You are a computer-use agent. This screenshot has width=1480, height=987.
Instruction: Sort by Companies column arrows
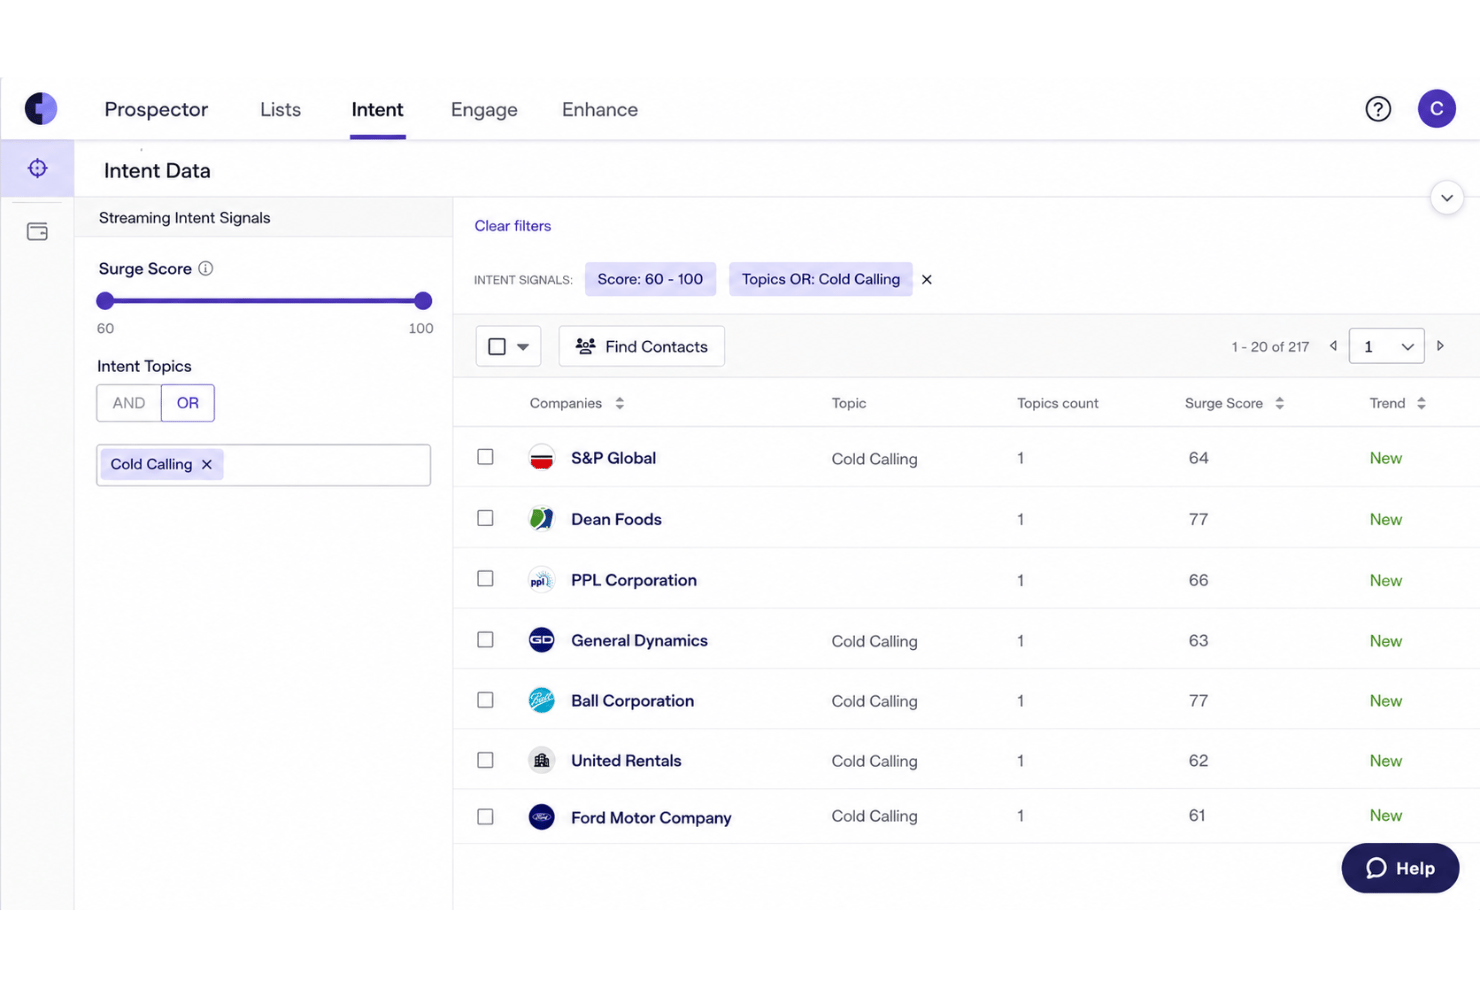[x=620, y=403]
